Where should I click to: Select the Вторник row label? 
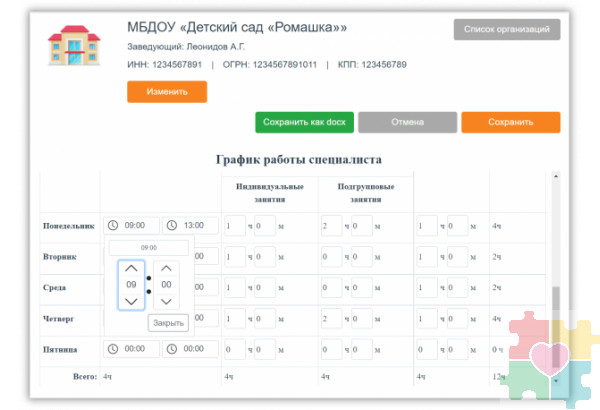click(60, 257)
